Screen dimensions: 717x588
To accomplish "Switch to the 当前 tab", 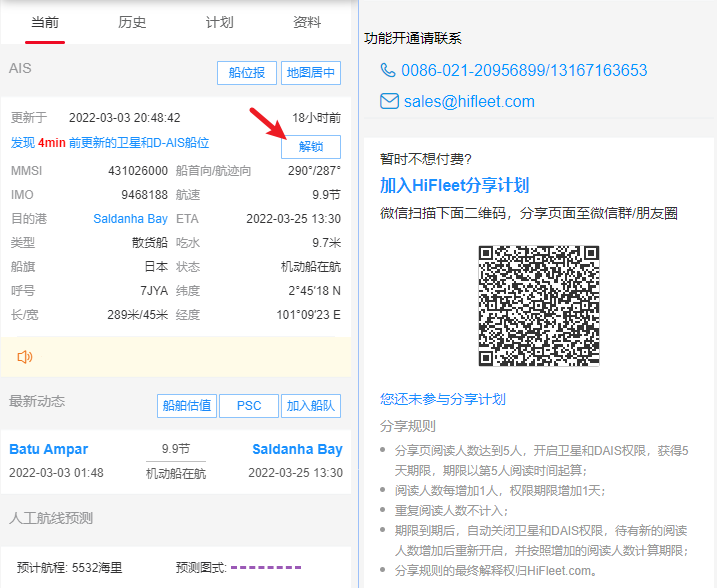I will 45,22.
